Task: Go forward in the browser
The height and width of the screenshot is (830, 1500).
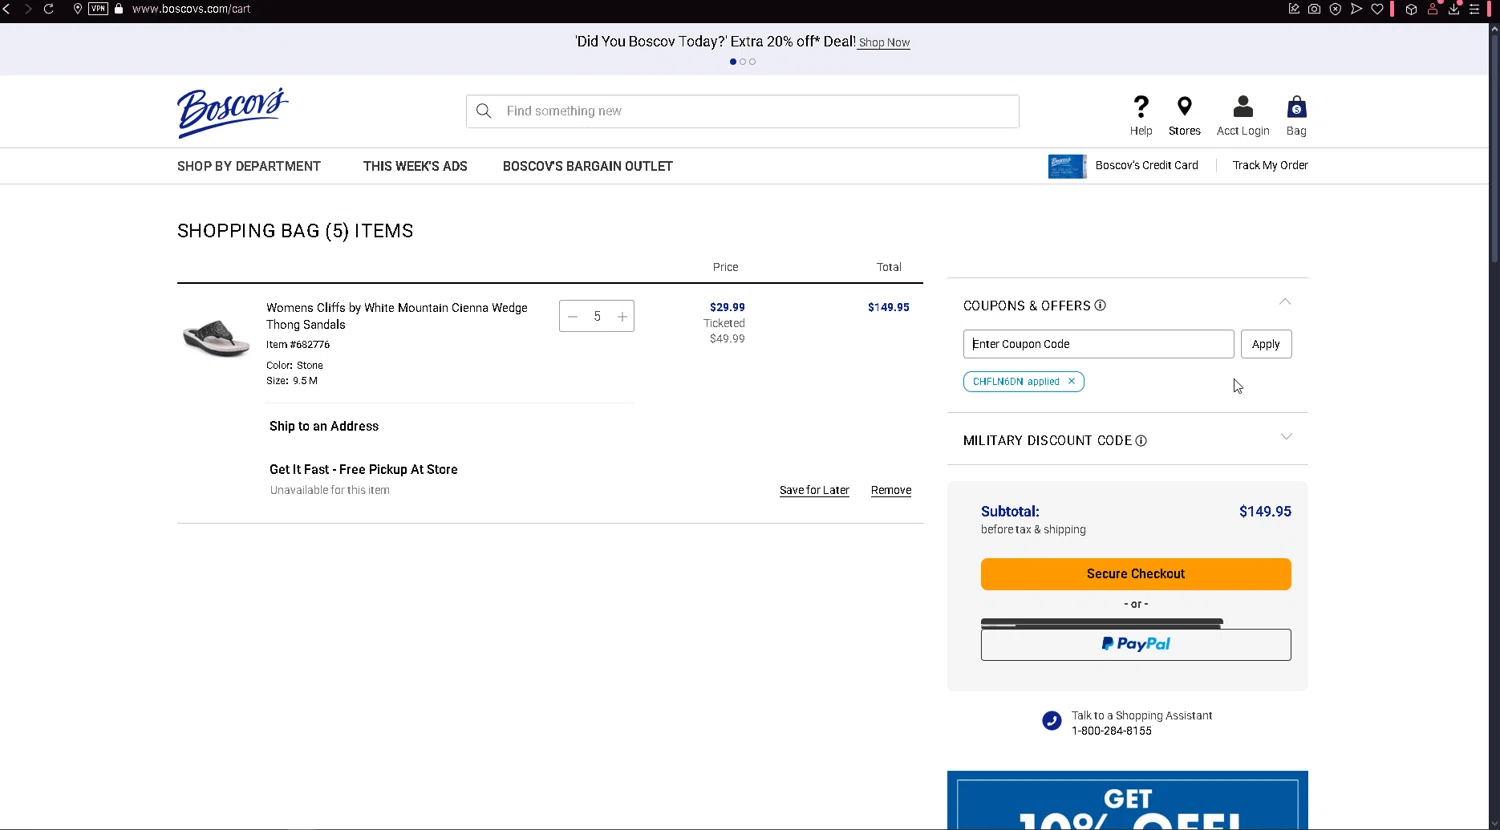Action: (27, 9)
